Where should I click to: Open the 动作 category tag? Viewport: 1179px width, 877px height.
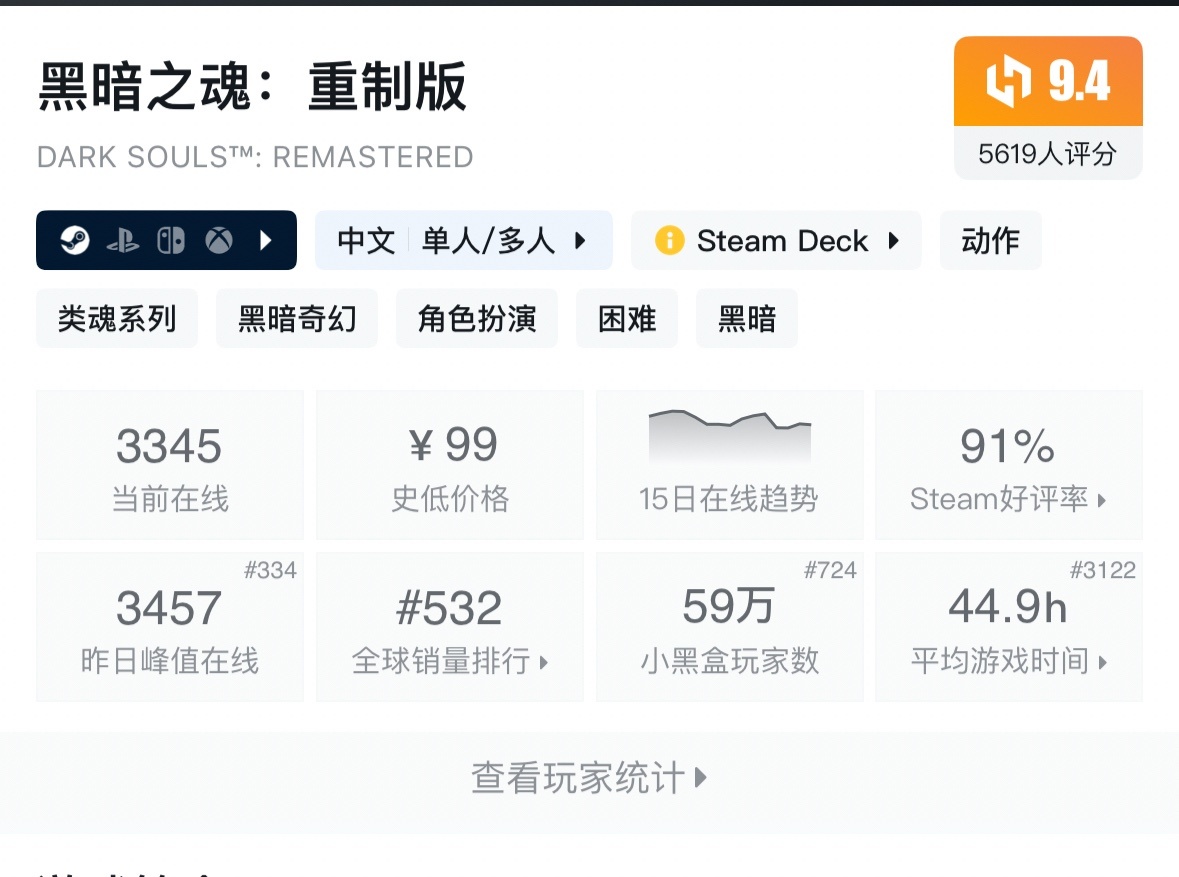tap(990, 240)
